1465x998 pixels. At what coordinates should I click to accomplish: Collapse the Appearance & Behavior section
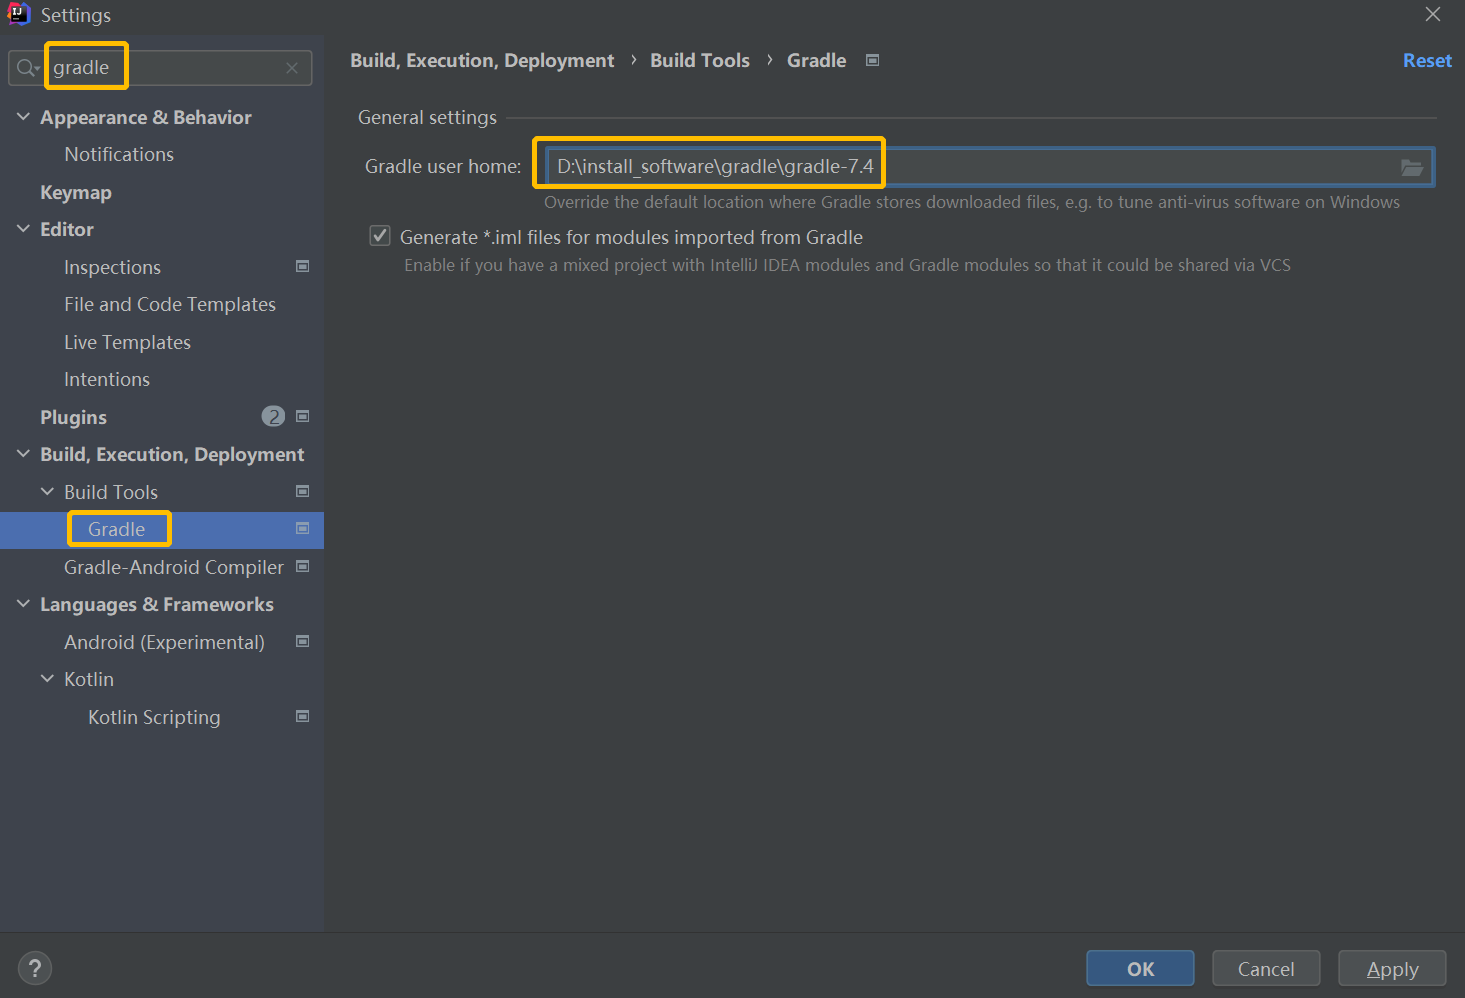coord(23,117)
